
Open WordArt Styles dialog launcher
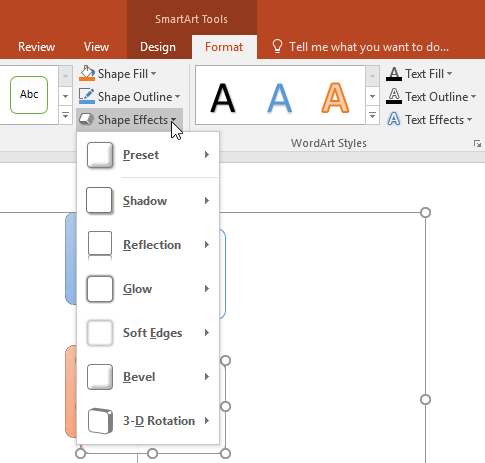pyautogui.click(x=477, y=144)
